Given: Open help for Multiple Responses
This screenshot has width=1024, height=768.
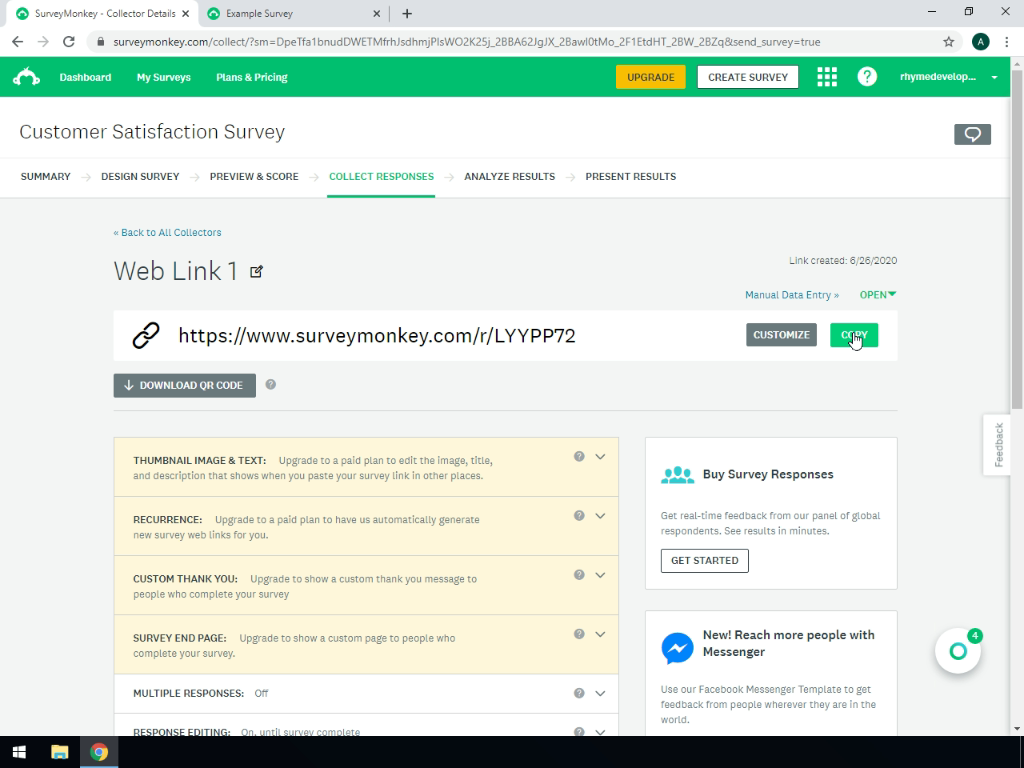Looking at the screenshot, I should tap(579, 694).
